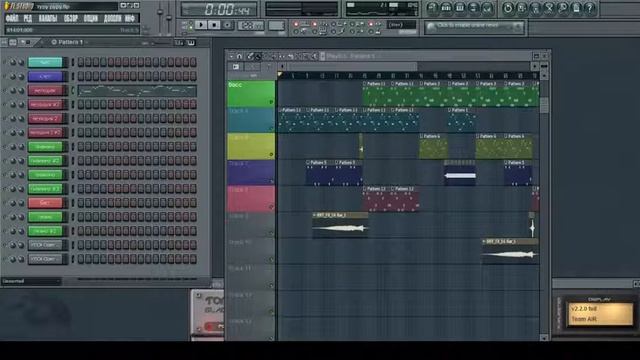640x360 pixels.
Task: Open the keyboard editor in step sequencer
Action: [191, 42]
